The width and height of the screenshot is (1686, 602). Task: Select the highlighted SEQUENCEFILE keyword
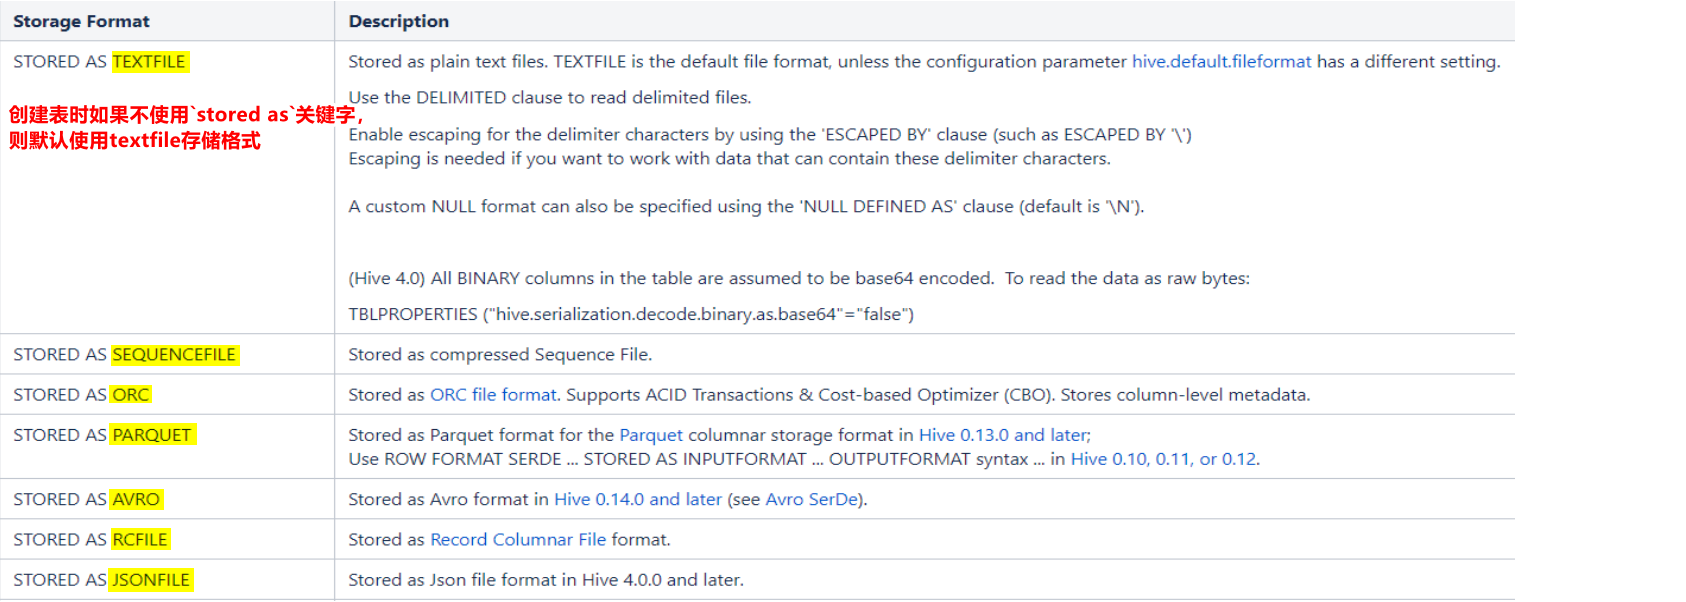click(174, 355)
